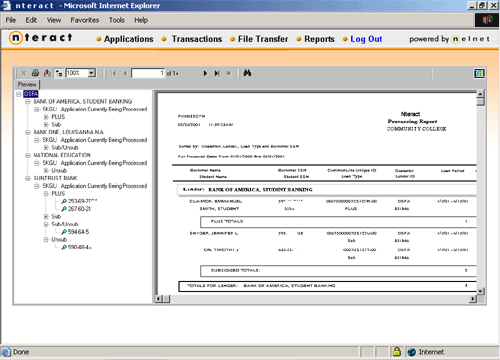
Task: Go to the previous report page
Action: 125,73
